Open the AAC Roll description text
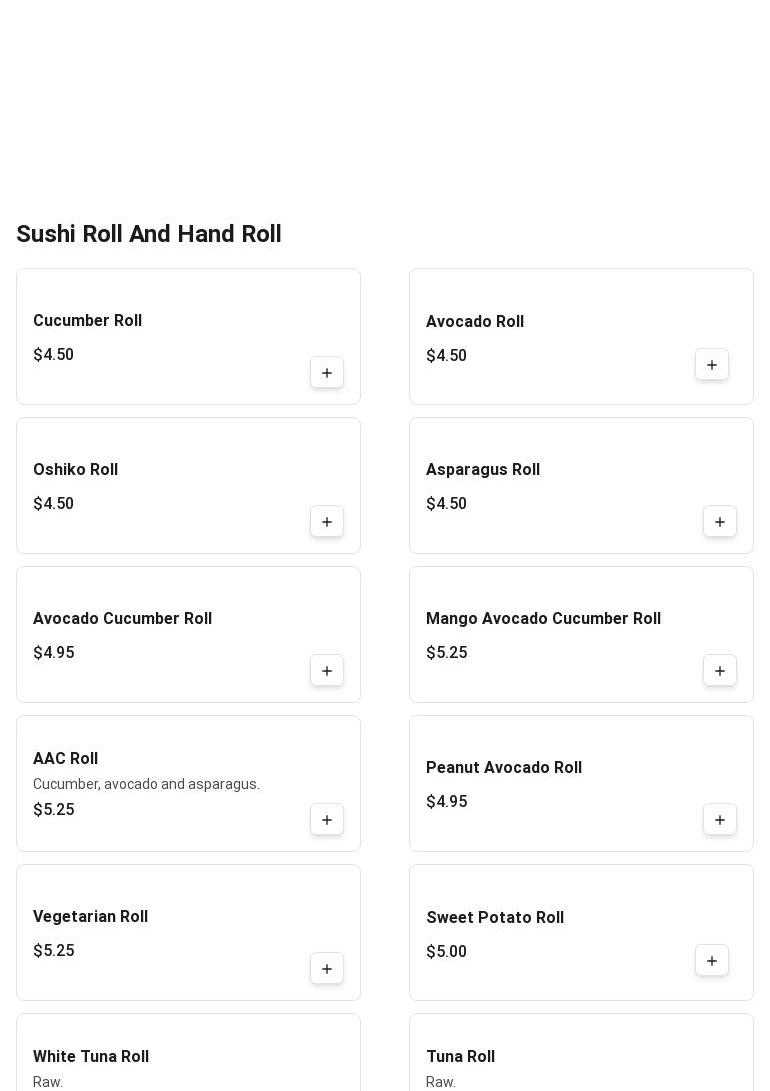Image resolution: width=770 pixels, height=1091 pixels. click(146, 784)
